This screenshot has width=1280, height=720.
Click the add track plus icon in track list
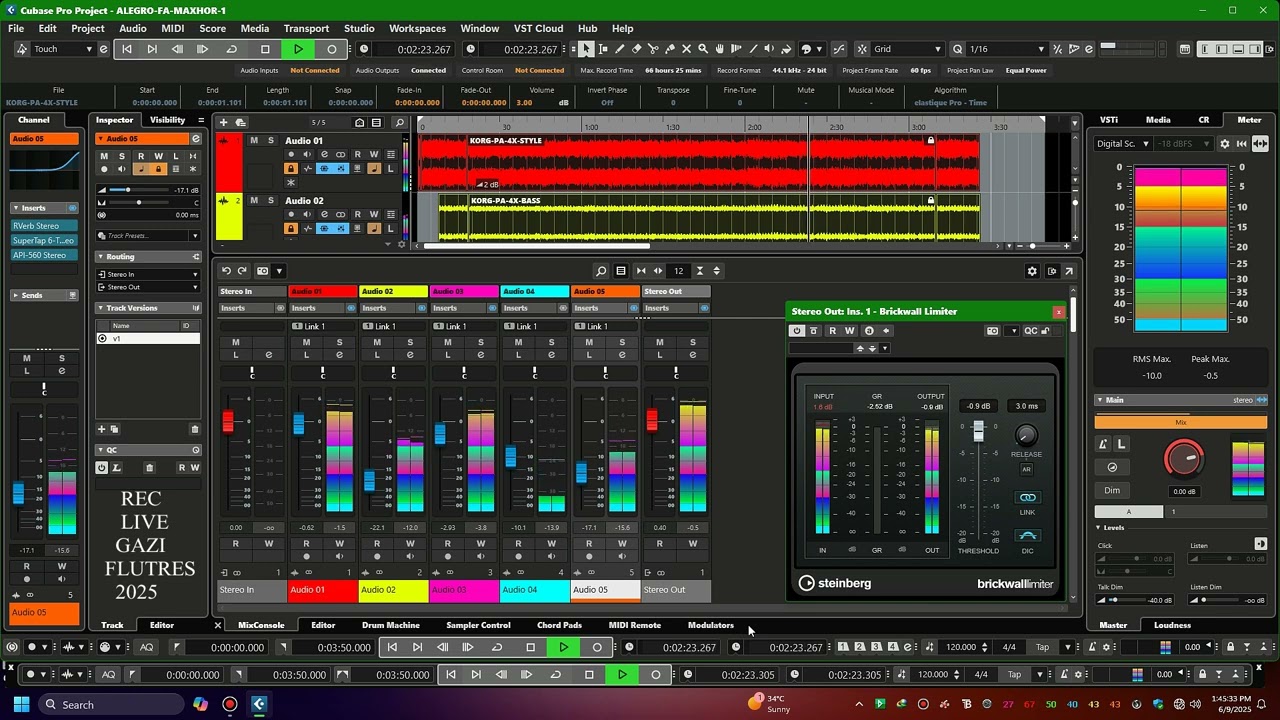click(223, 123)
